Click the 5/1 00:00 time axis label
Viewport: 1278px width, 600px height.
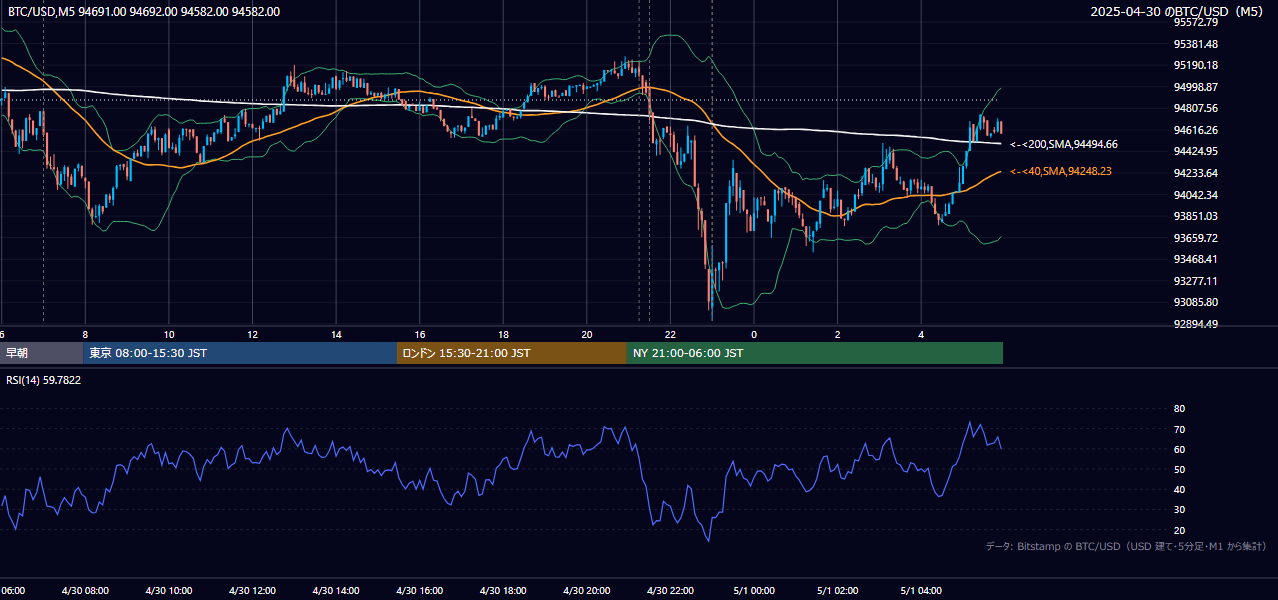click(x=754, y=591)
